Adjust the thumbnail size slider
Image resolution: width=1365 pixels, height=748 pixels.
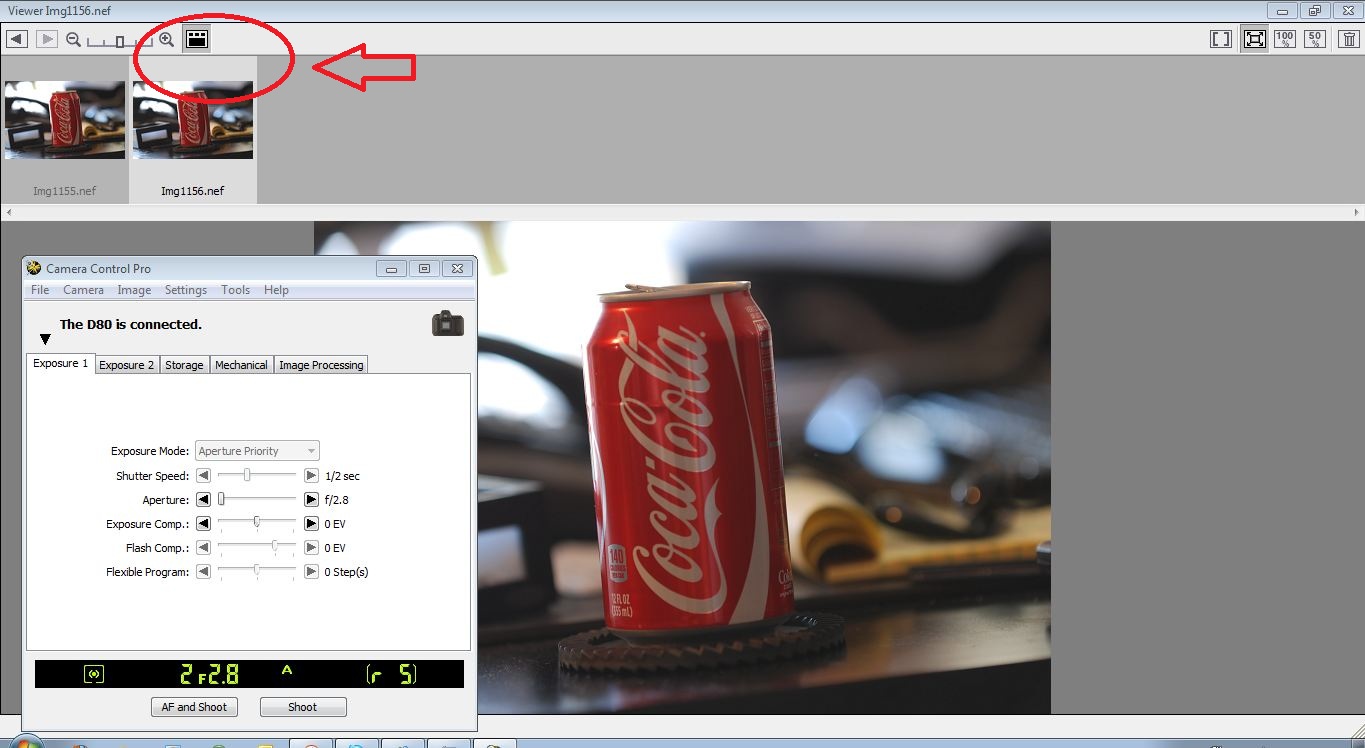click(119, 41)
